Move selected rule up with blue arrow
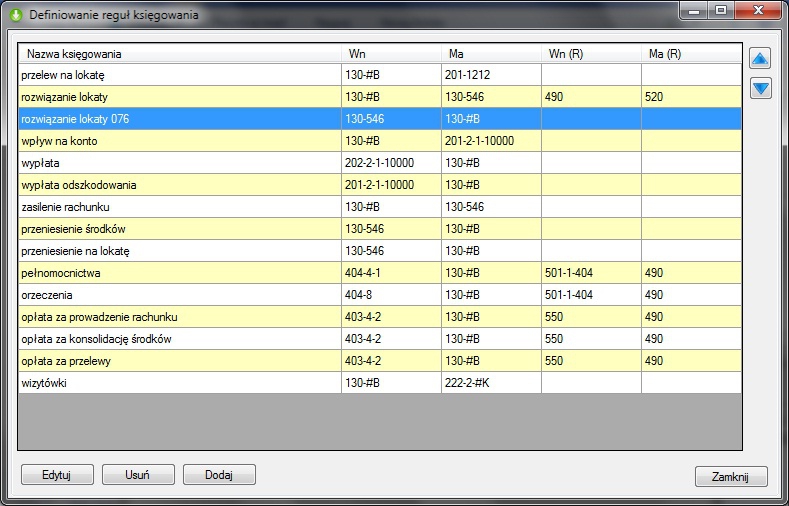Image resolution: width=789 pixels, height=506 pixels. 760,59
